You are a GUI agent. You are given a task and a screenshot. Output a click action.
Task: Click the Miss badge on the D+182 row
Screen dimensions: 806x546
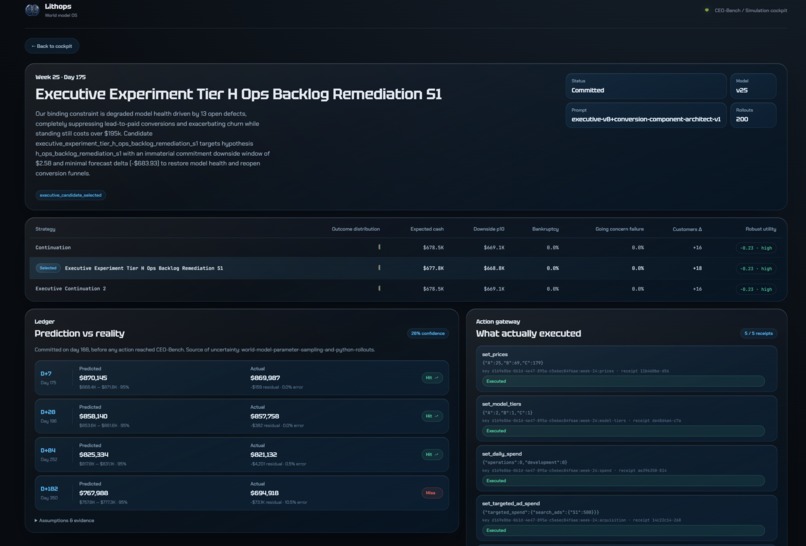tap(432, 493)
